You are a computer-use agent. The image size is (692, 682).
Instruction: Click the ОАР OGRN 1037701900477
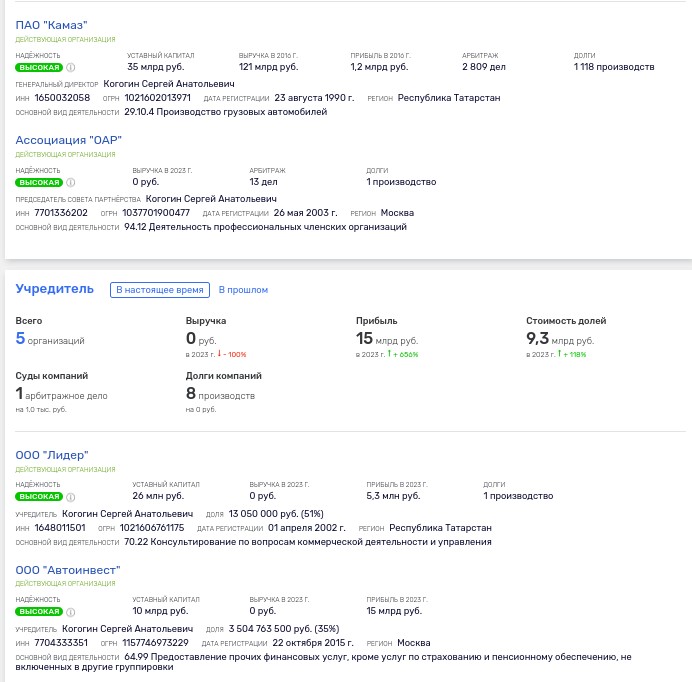pyautogui.click(x=156, y=213)
